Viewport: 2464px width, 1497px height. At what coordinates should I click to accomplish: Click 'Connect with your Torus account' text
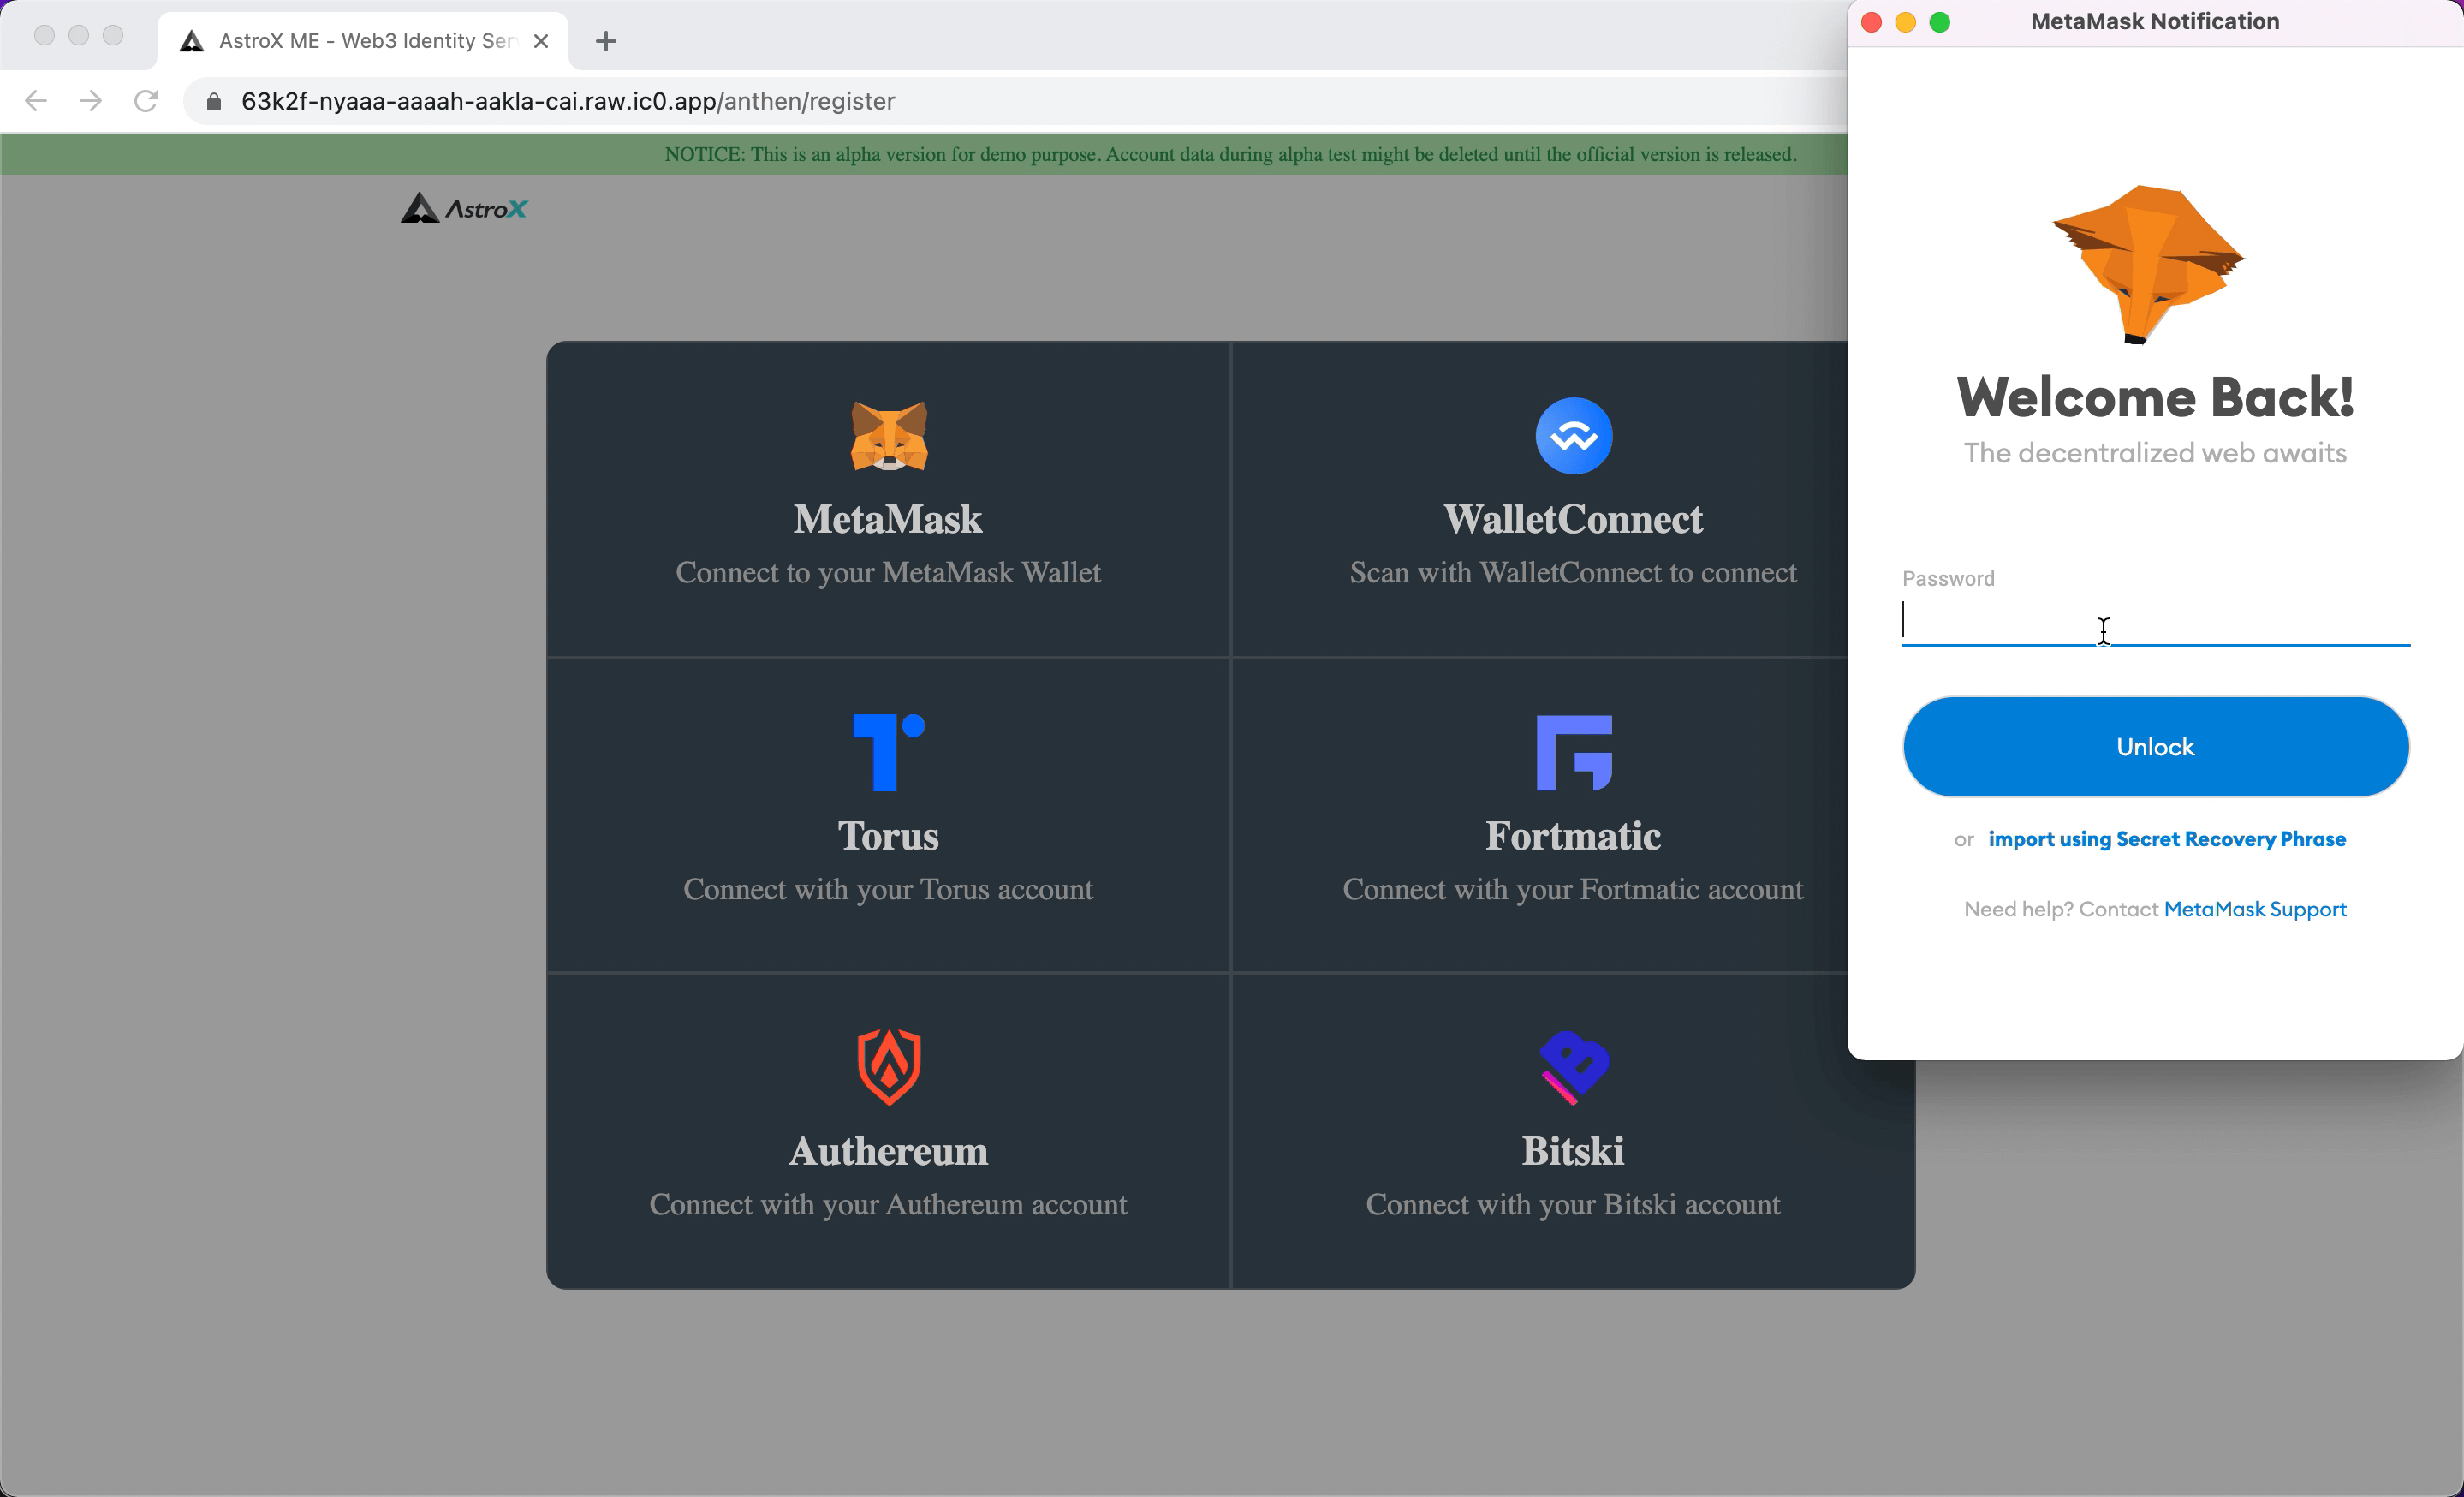[x=888, y=889]
